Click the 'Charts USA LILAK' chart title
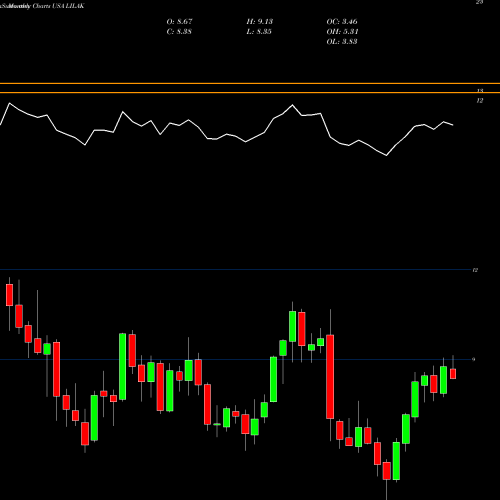 click(59, 6)
